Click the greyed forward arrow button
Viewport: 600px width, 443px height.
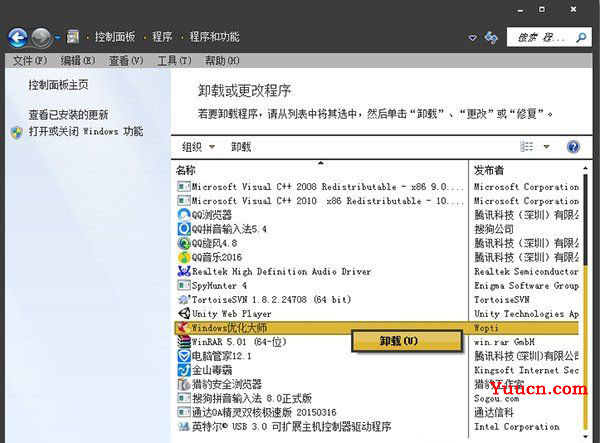click(x=41, y=37)
